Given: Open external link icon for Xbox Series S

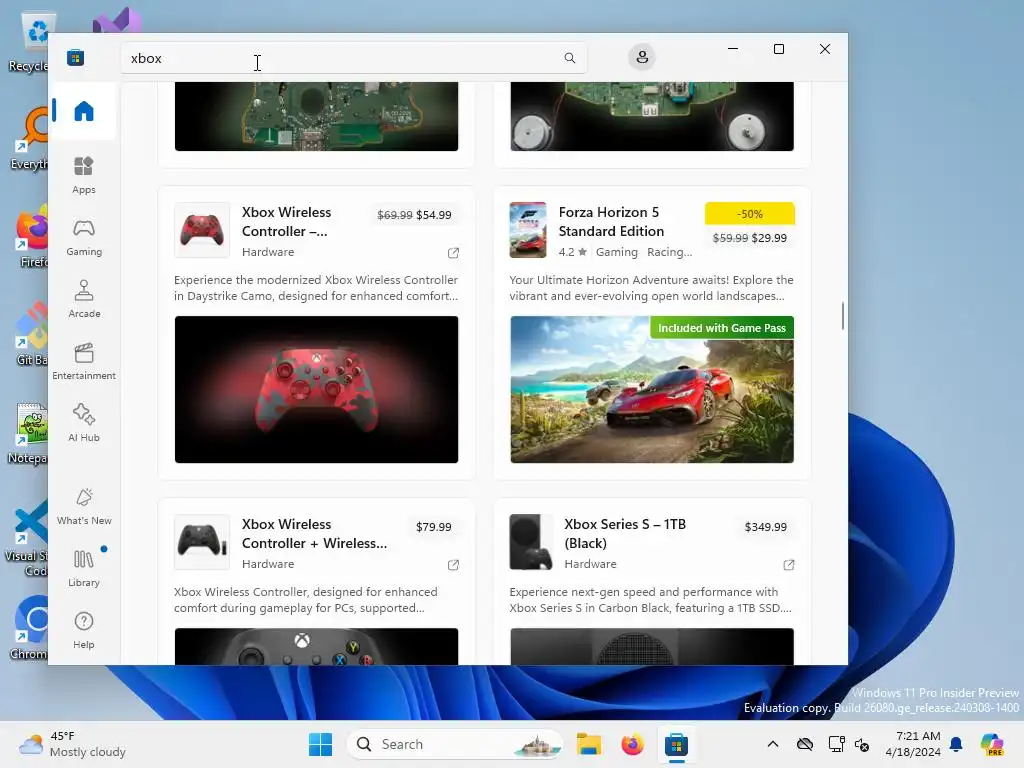Looking at the screenshot, I should [x=789, y=565].
